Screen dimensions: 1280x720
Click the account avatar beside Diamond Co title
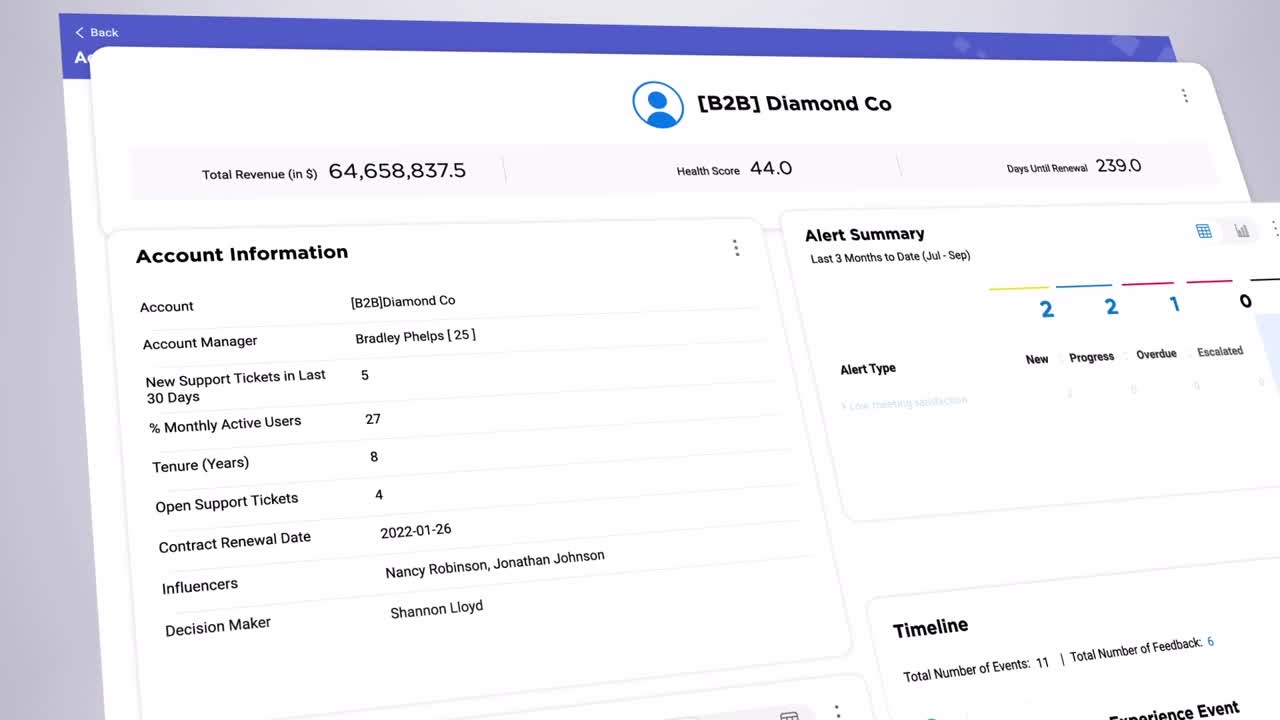(658, 104)
